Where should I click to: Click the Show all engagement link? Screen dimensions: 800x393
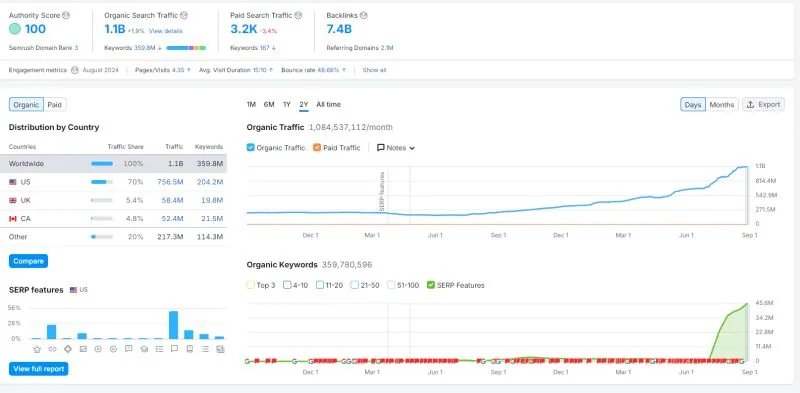pos(374,70)
